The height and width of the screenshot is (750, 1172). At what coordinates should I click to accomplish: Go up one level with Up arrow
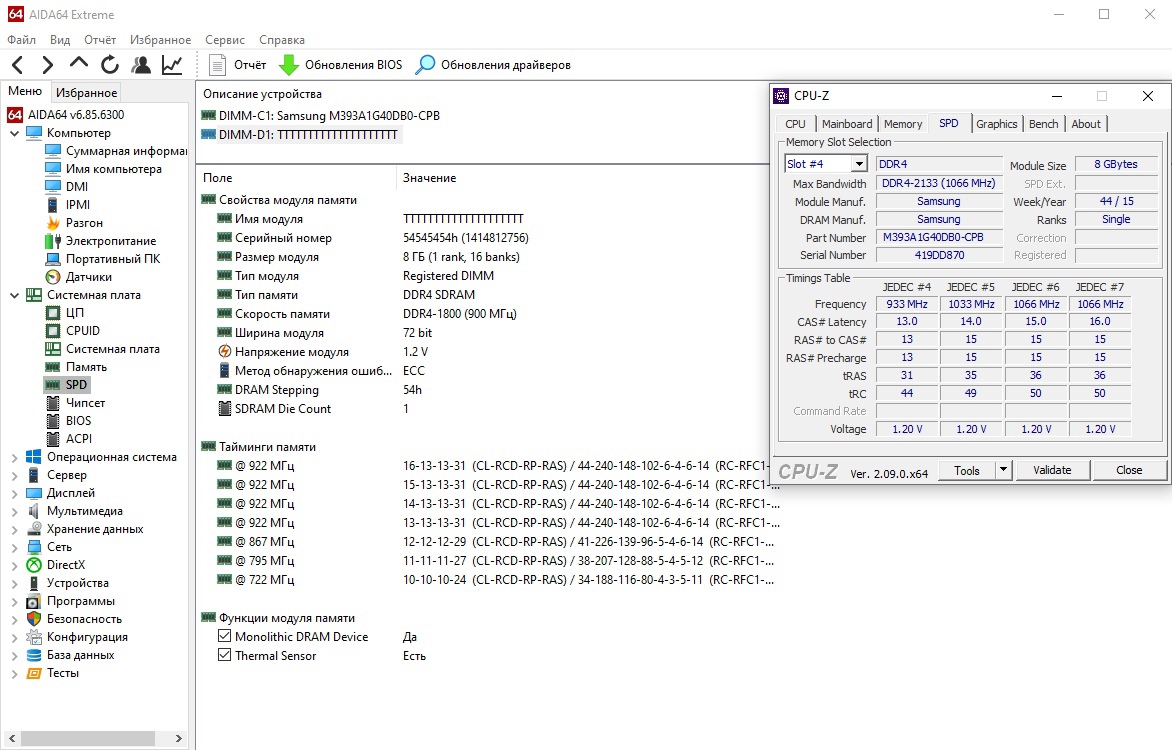(78, 64)
